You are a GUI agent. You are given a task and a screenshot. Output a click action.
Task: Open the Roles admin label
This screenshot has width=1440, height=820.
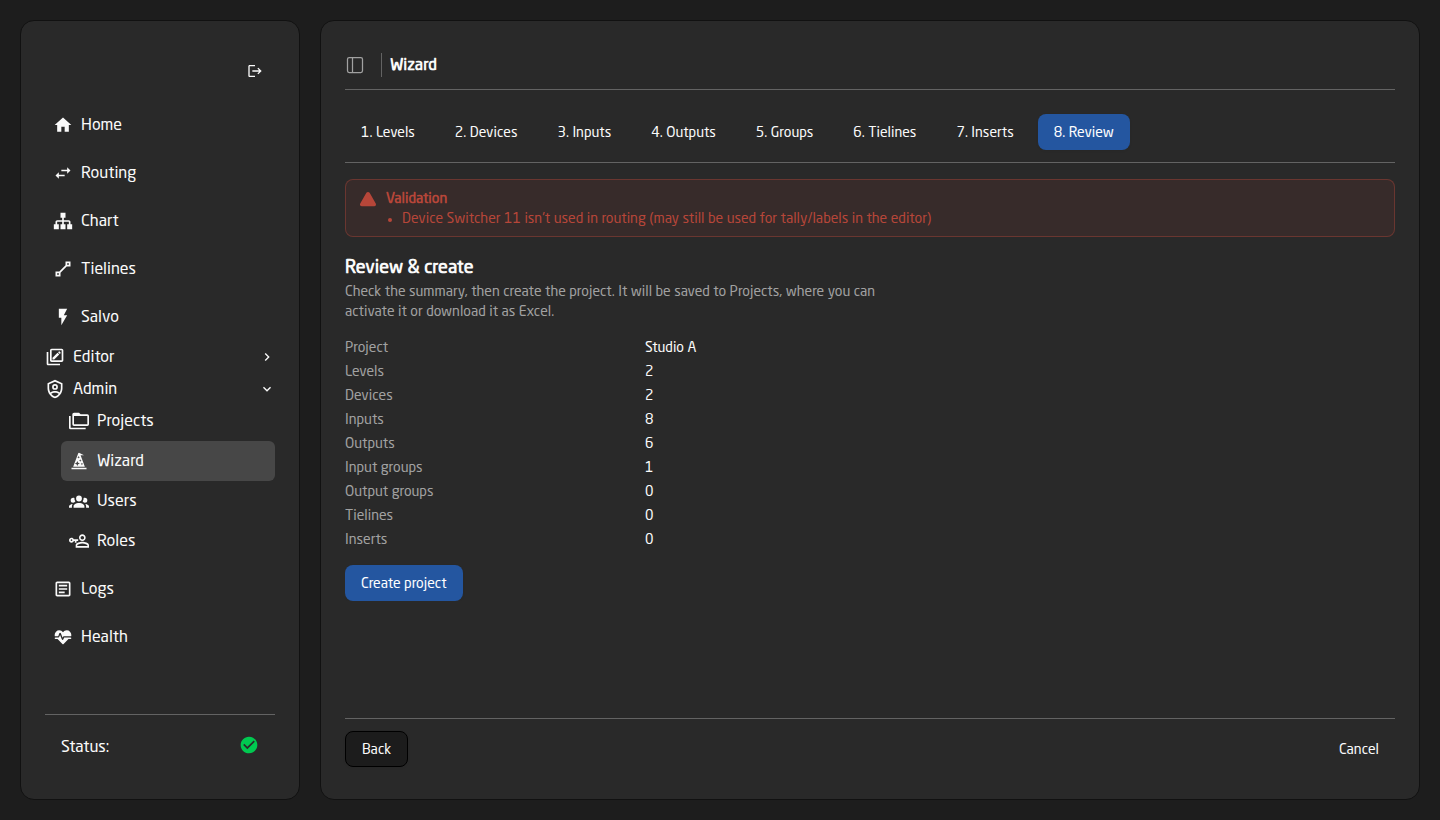pyautogui.click(x=116, y=541)
